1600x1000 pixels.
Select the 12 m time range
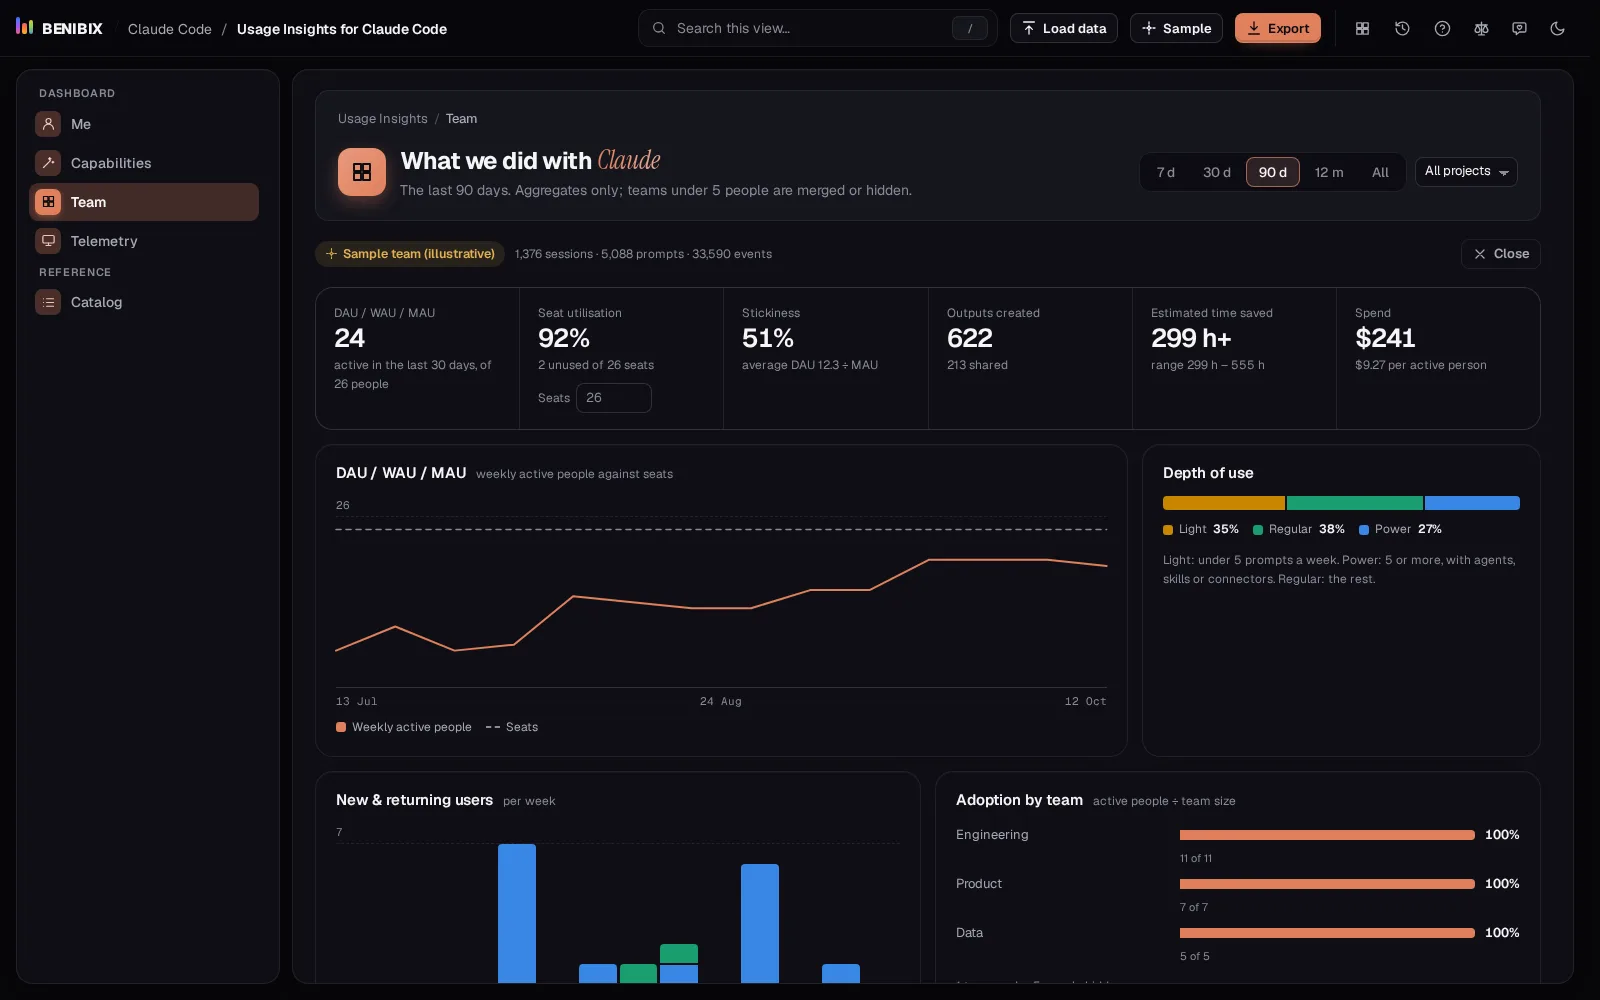point(1329,172)
